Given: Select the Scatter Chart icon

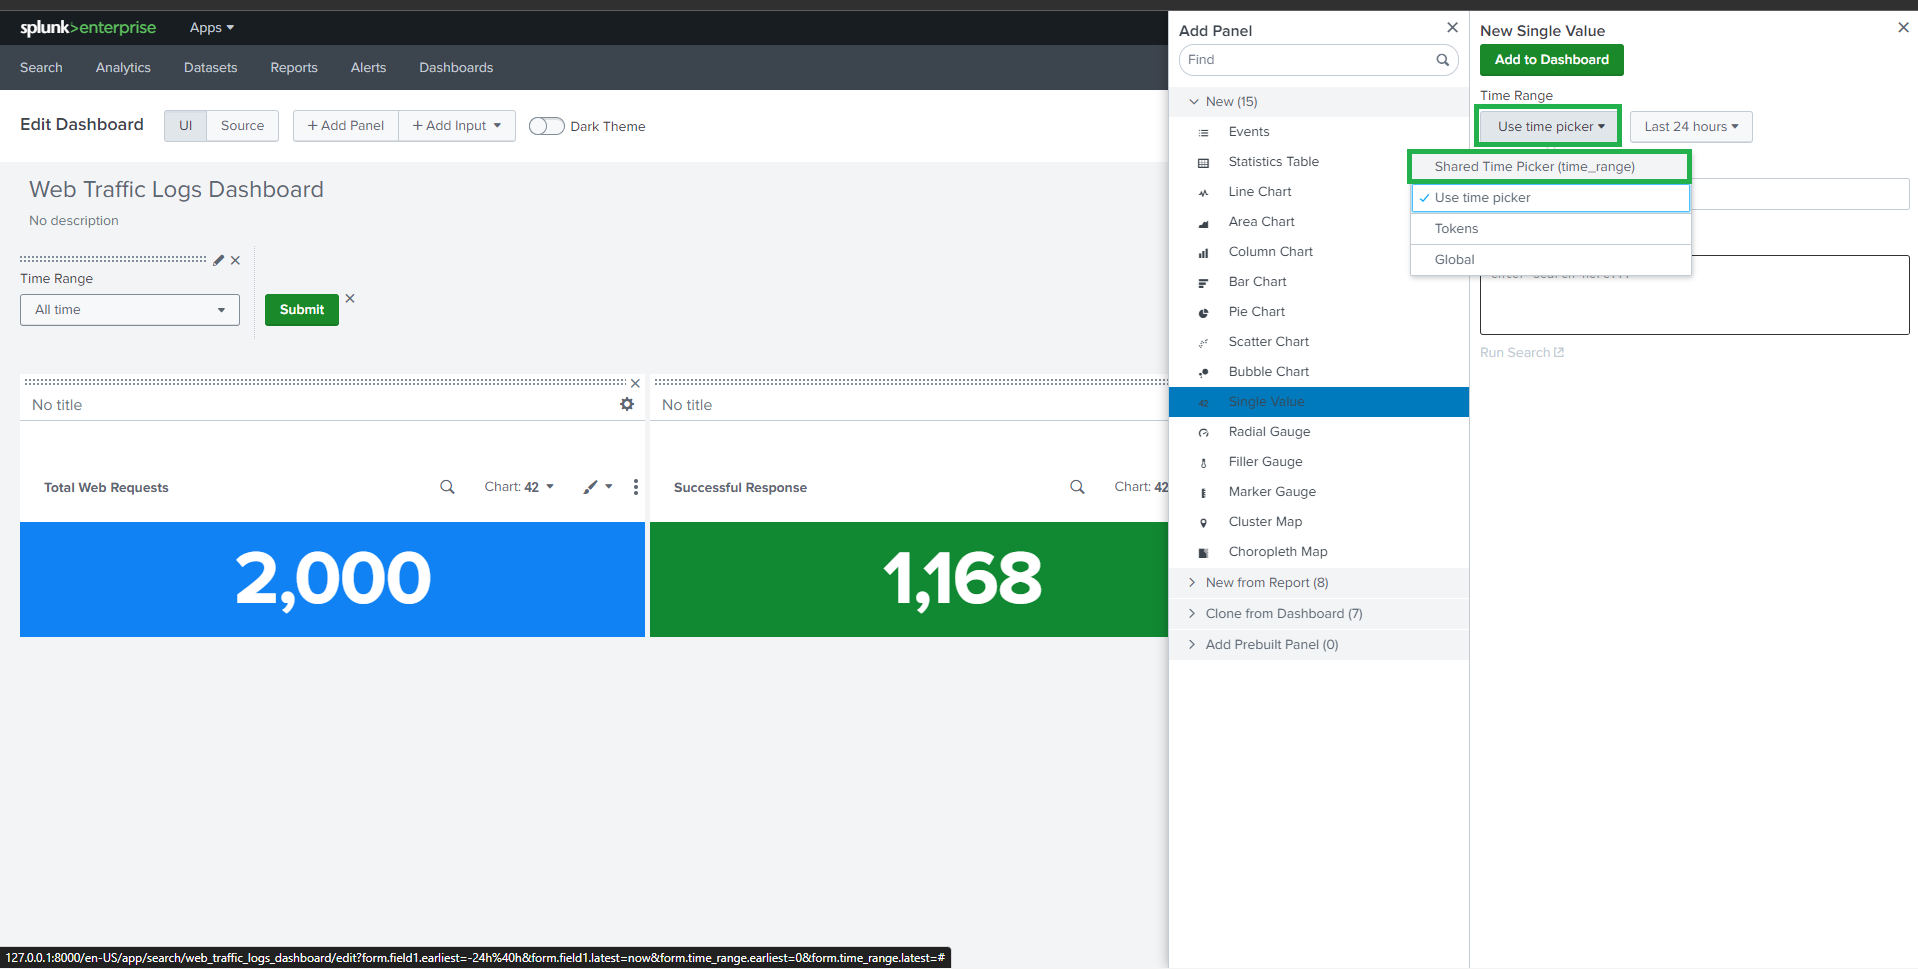Looking at the screenshot, I should [1204, 342].
